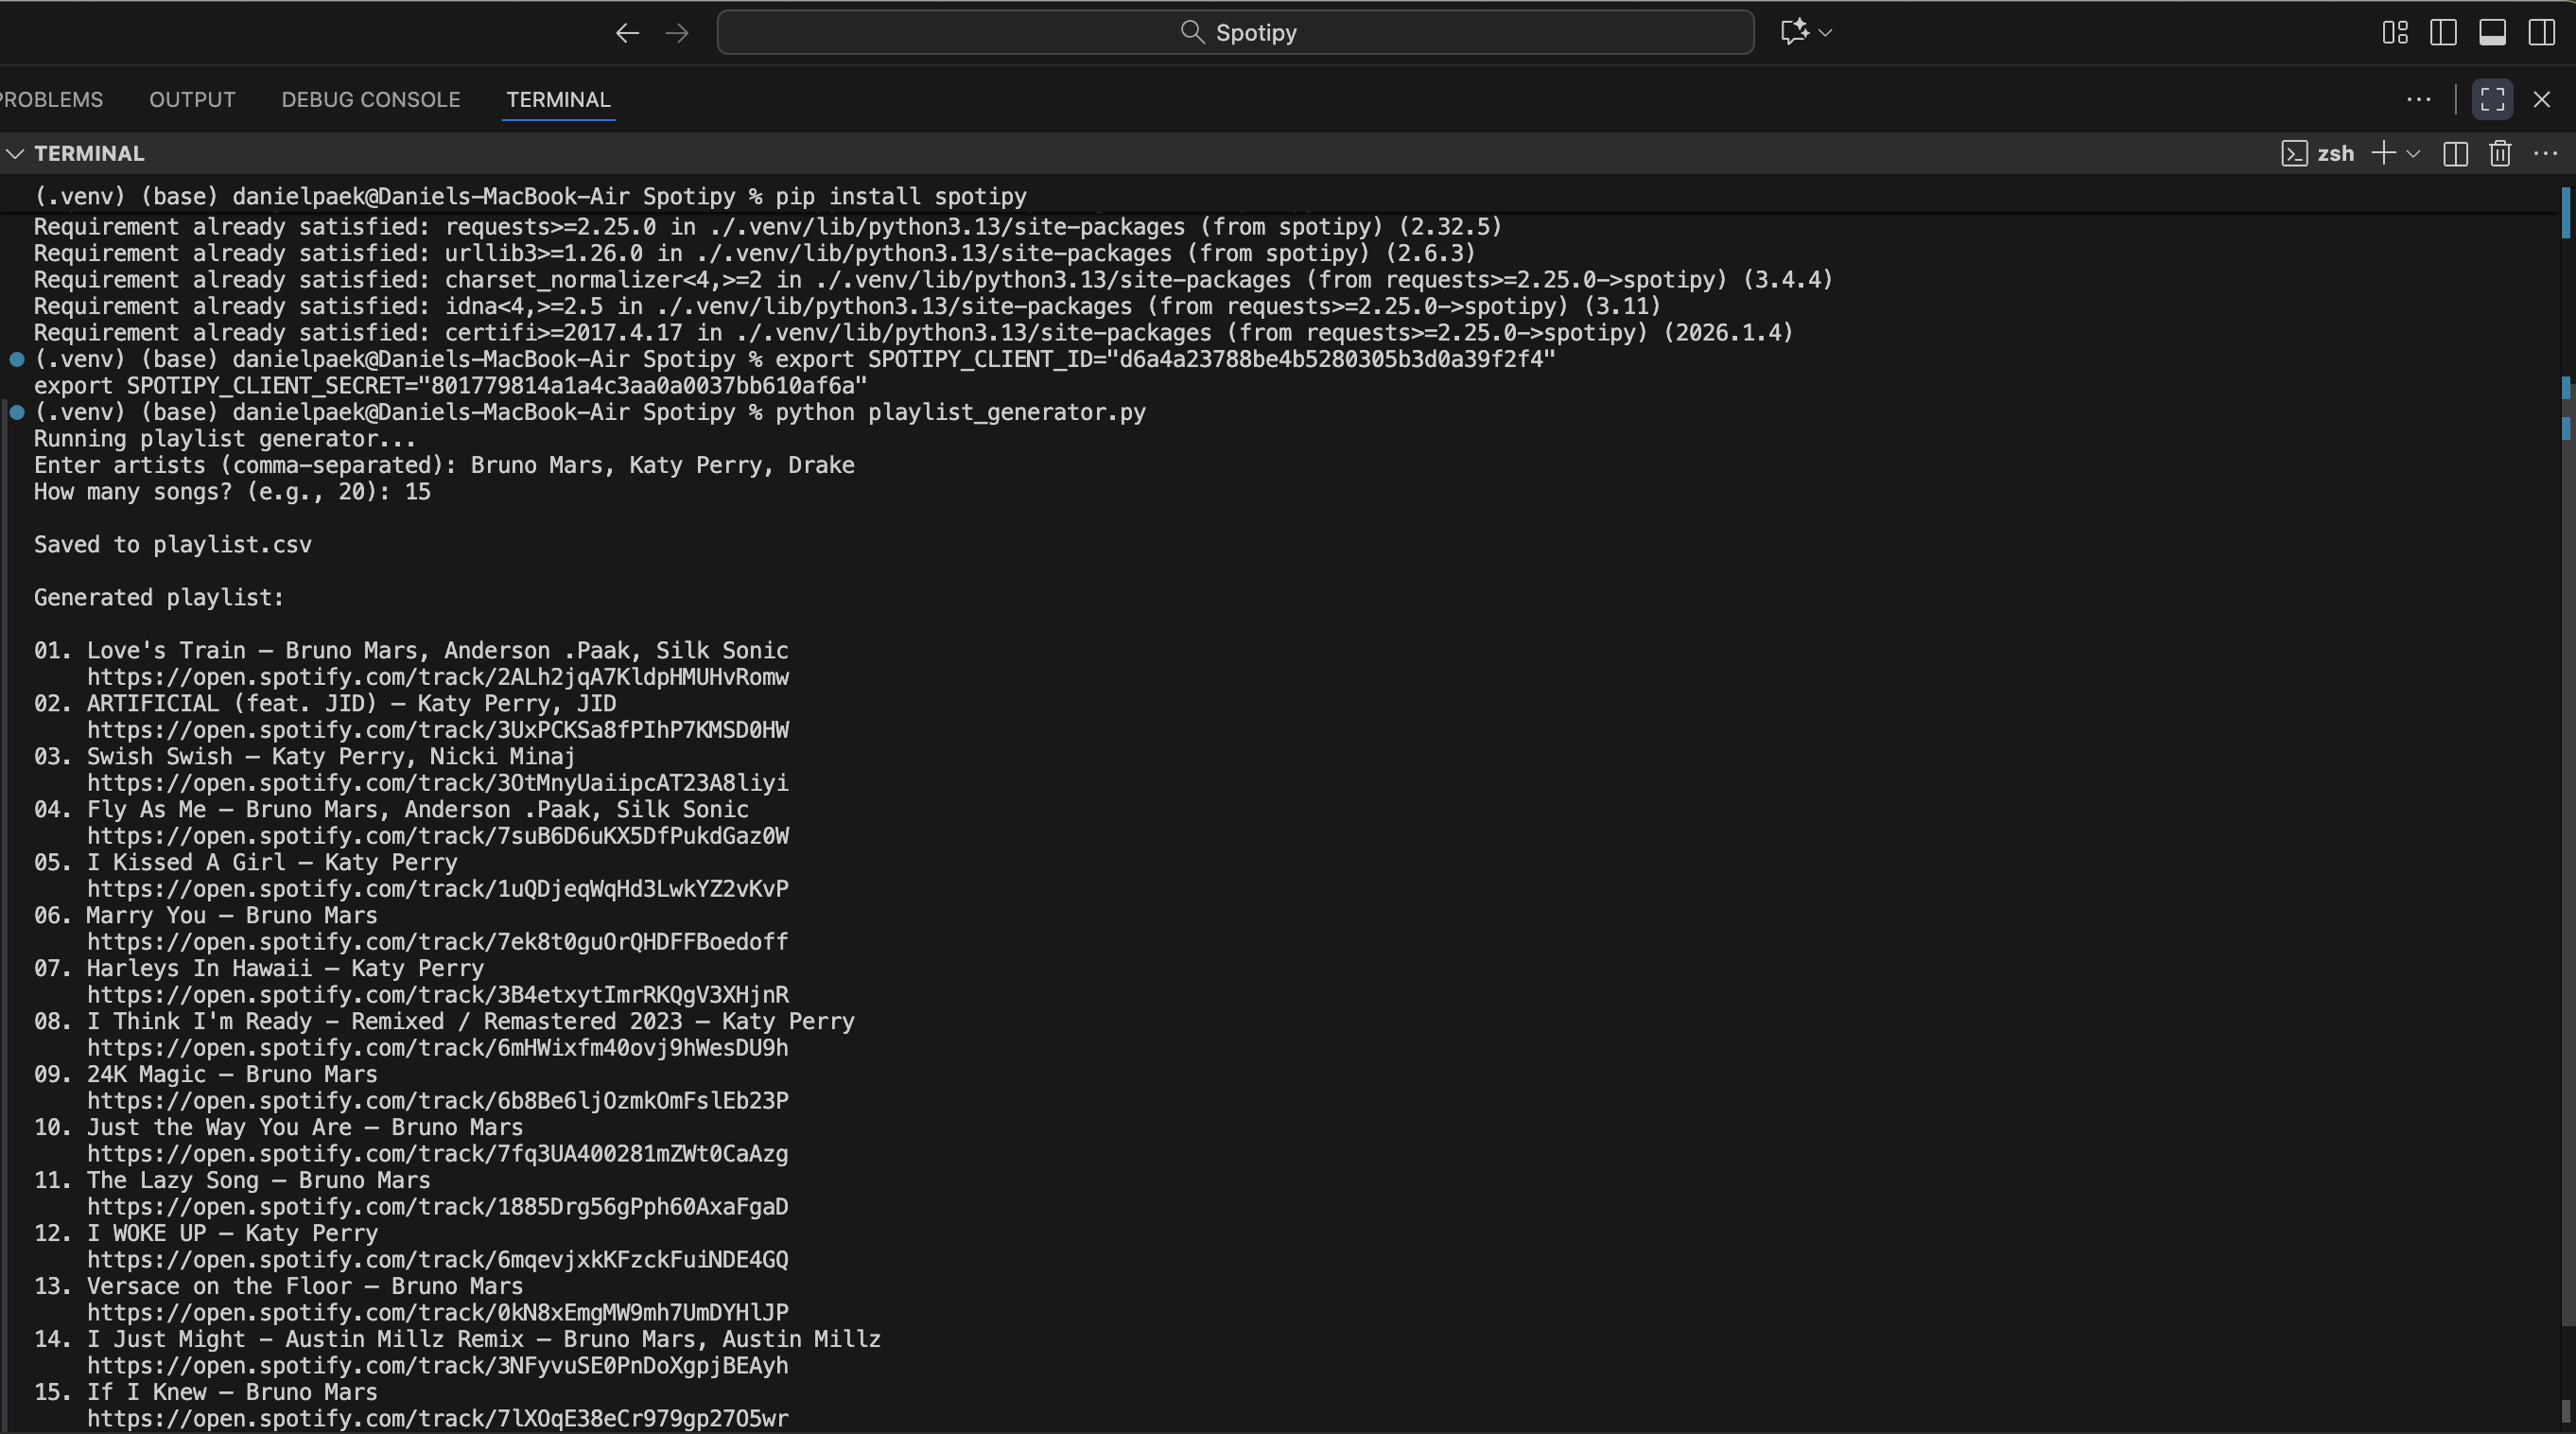Screen dimensions: 2576x1434
Task: Open the Copilot dropdown chevron
Action: pyautogui.click(x=1826, y=33)
